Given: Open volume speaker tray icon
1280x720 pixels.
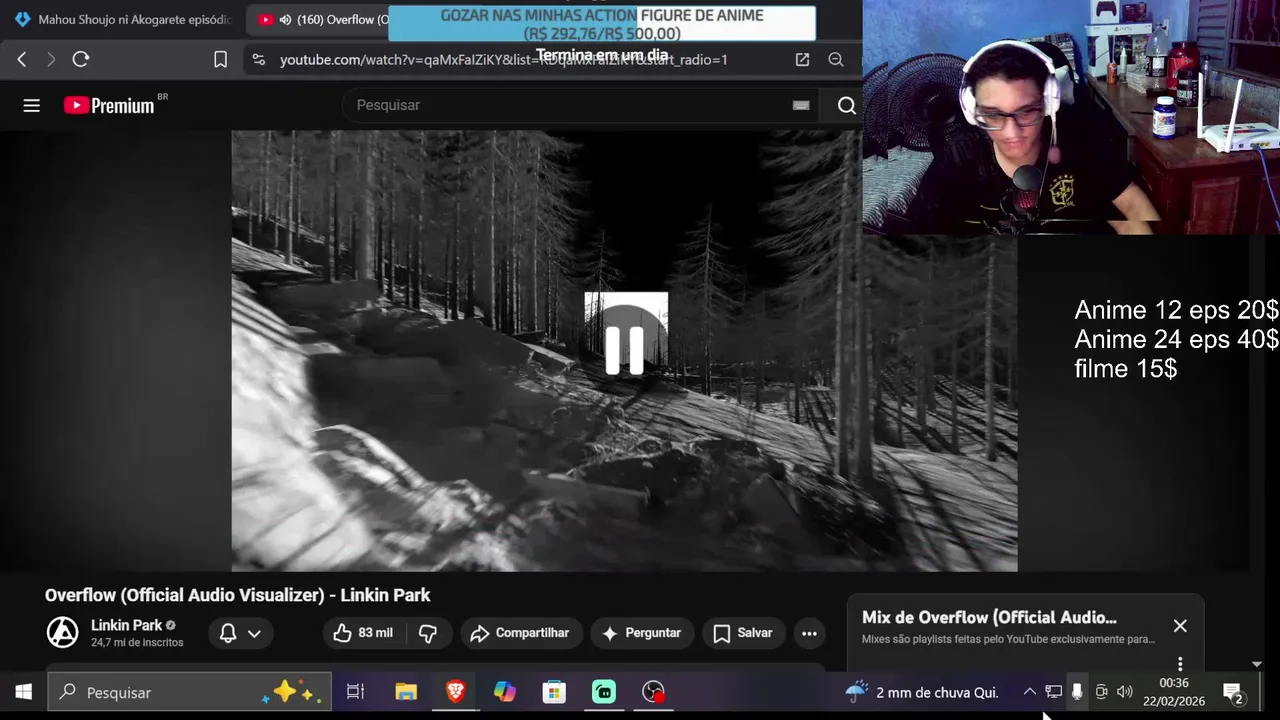Looking at the screenshot, I should [x=1125, y=692].
